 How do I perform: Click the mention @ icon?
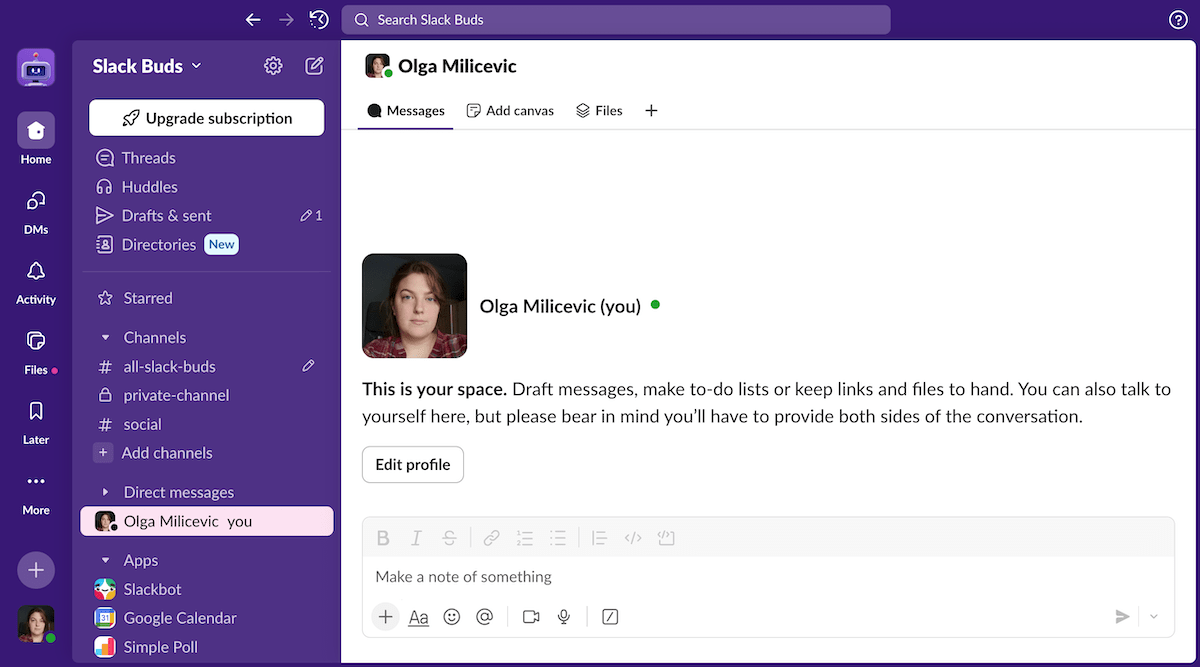click(x=485, y=617)
